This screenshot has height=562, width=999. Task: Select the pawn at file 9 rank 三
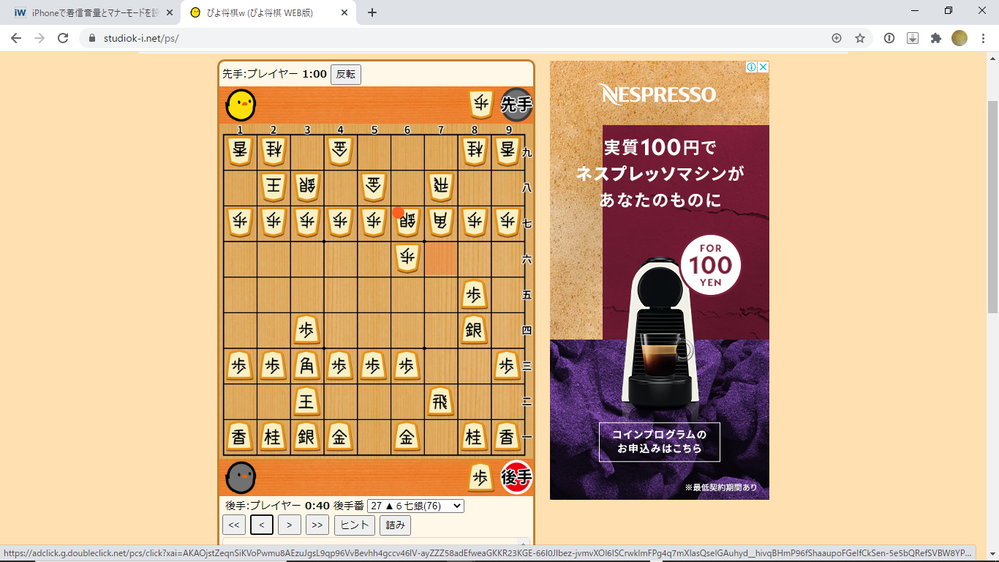(507, 366)
